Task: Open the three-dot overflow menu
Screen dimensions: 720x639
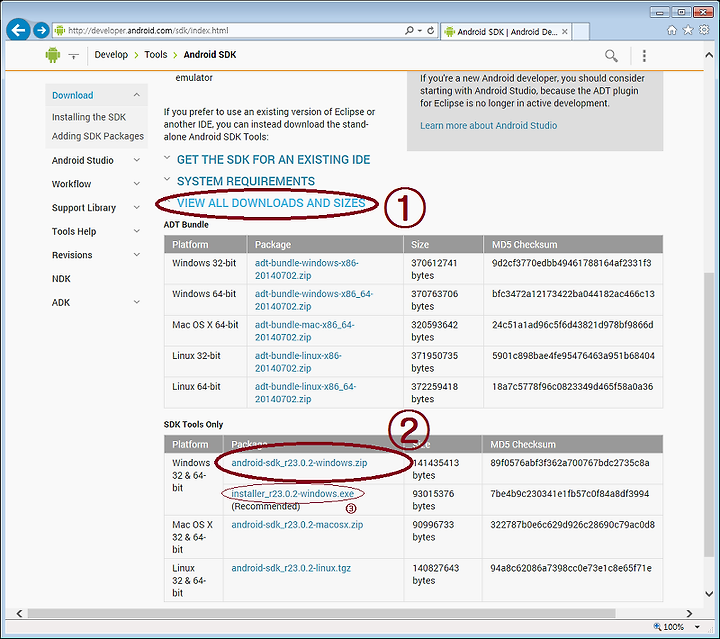Action: coord(644,56)
